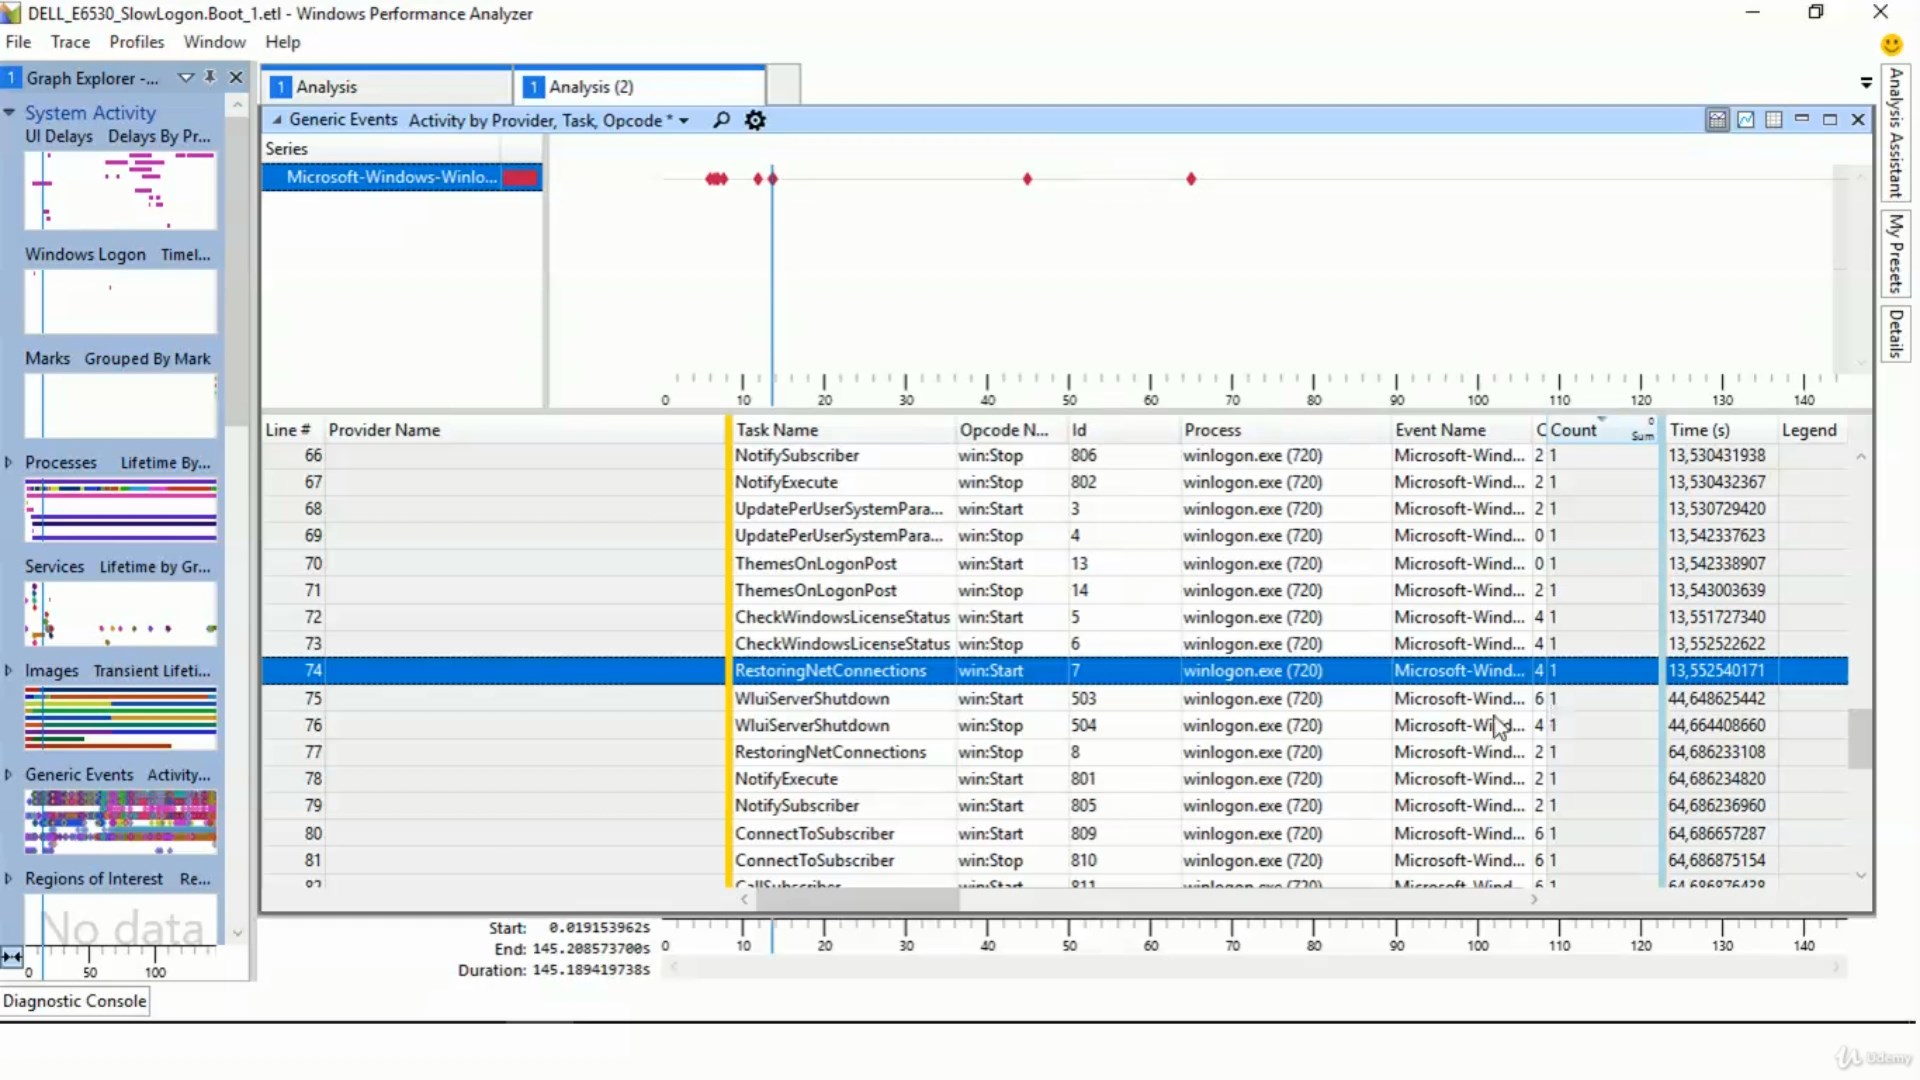Image resolution: width=1920 pixels, height=1080 pixels.
Task: Click the Windows Performance Analyzer title bar icon
Action: [x=11, y=13]
